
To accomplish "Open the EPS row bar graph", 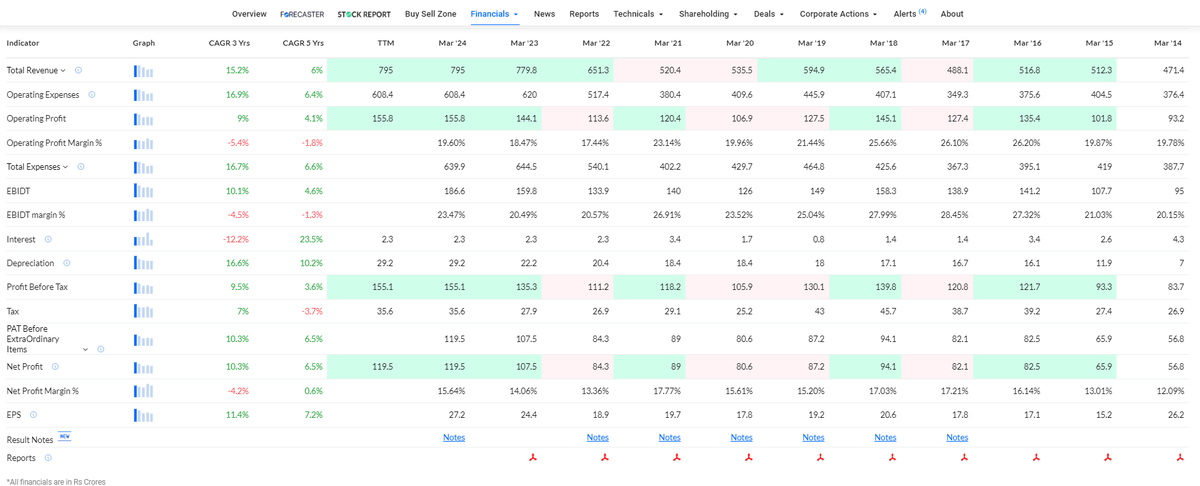I will pos(143,415).
